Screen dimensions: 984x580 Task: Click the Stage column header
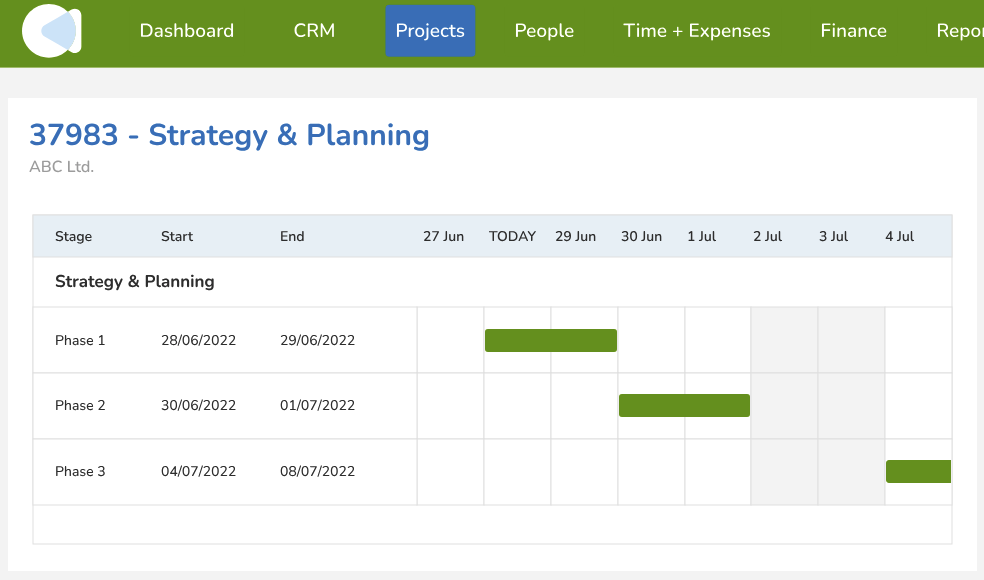tap(73, 237)
